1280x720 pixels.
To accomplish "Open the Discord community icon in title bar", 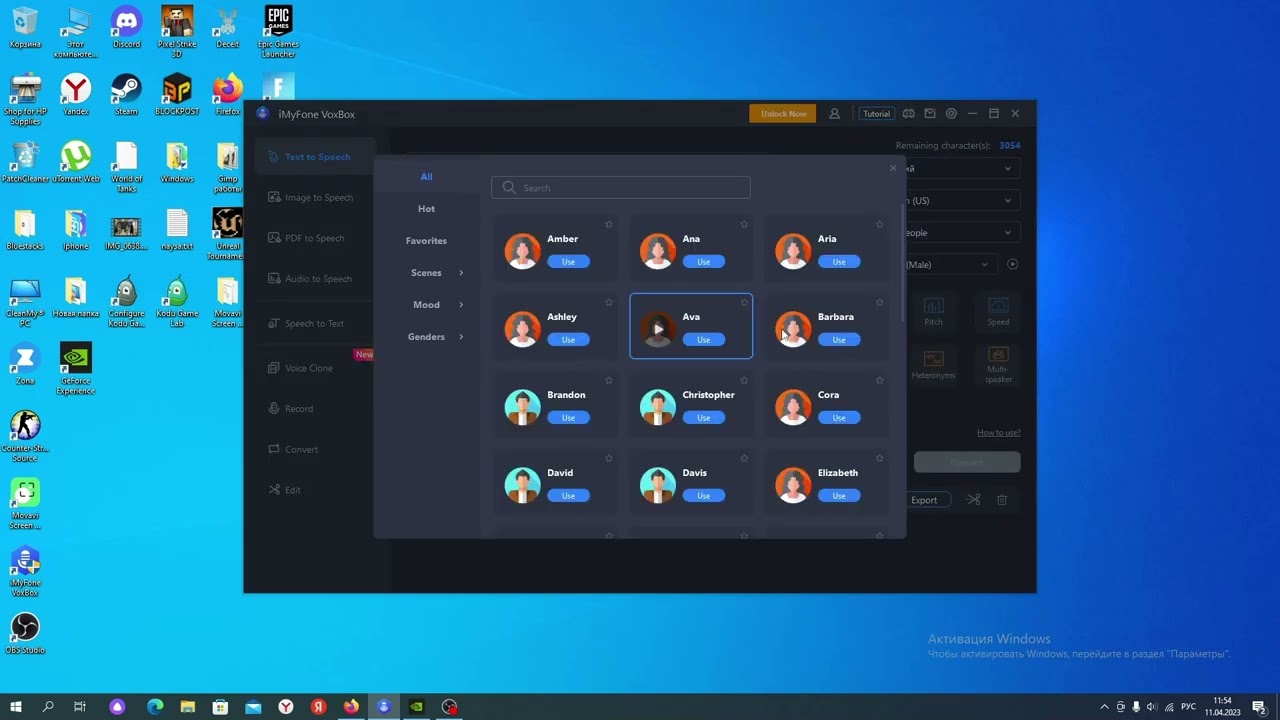I will [x=908, y=114].
